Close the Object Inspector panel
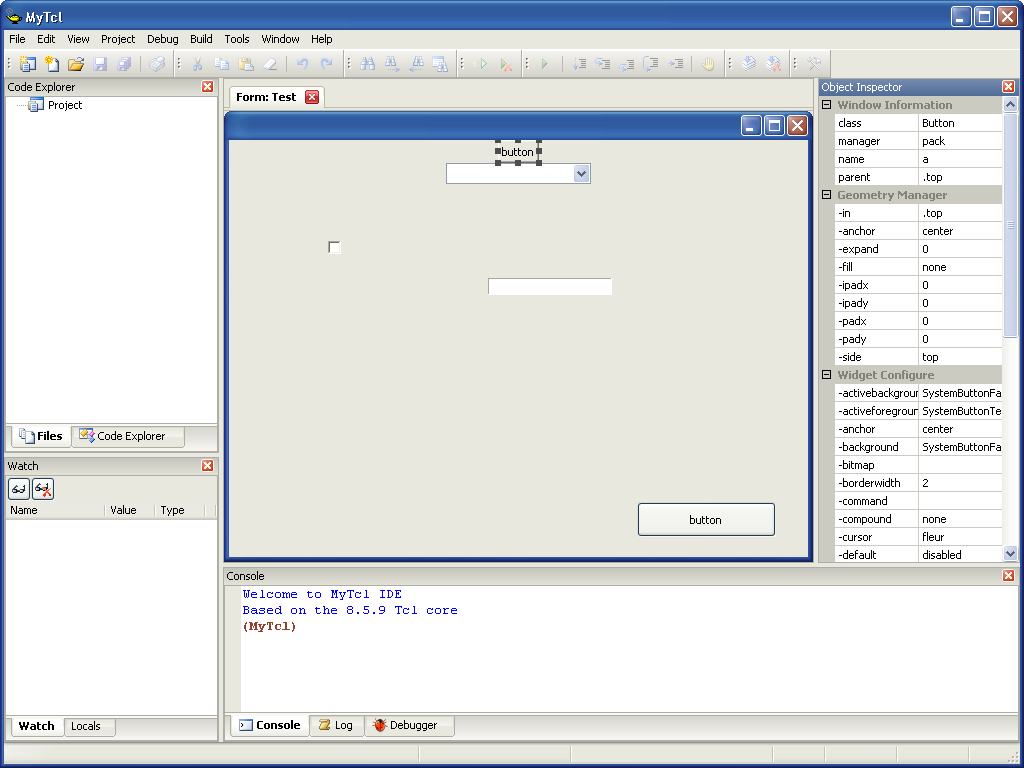 coord(1008,87)
